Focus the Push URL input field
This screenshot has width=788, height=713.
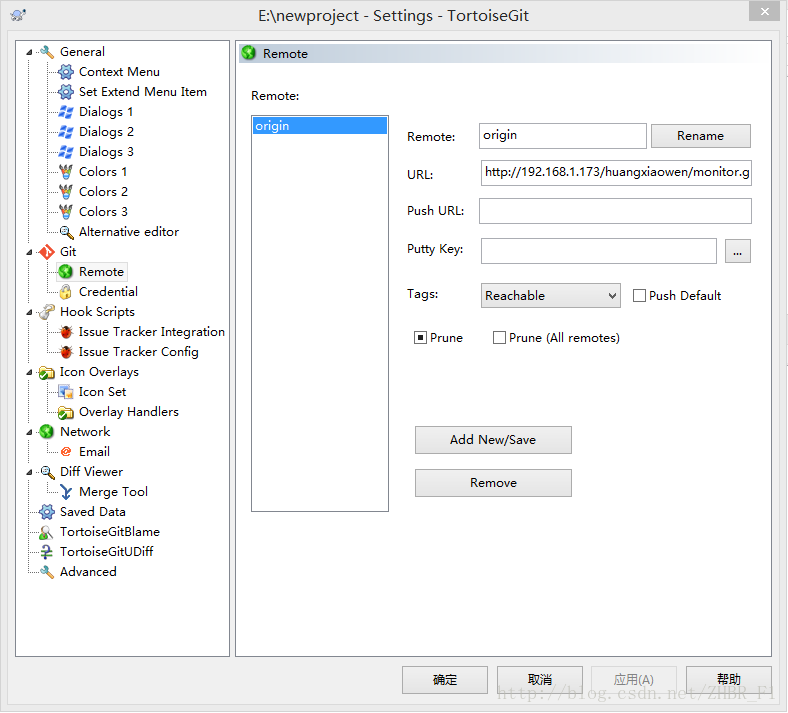point(616,211)
